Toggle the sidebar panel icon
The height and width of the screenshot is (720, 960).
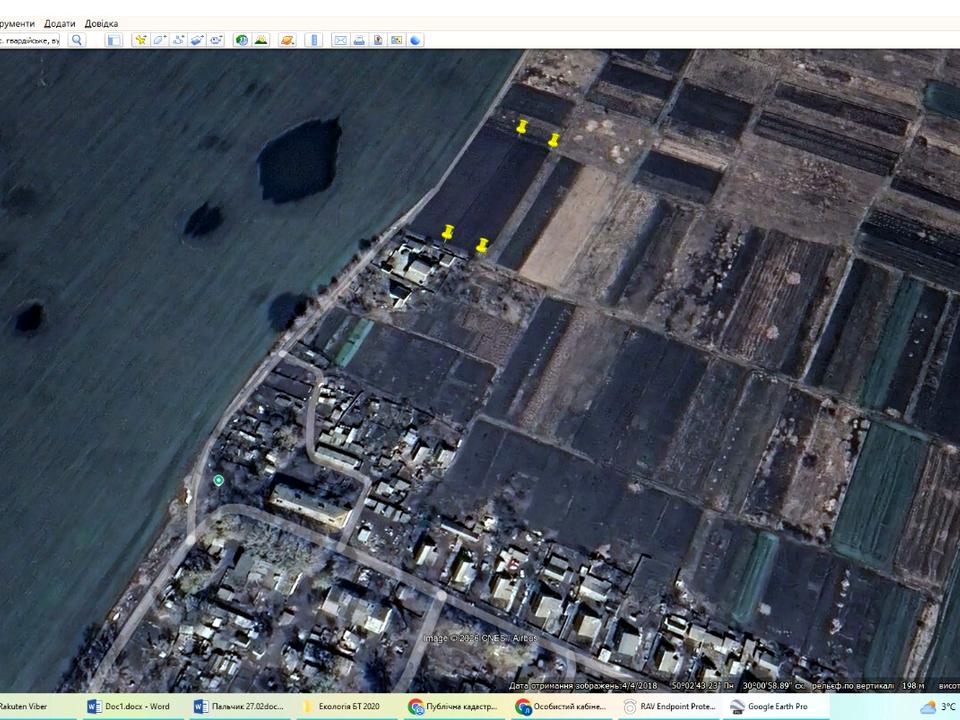coord(114,40)
